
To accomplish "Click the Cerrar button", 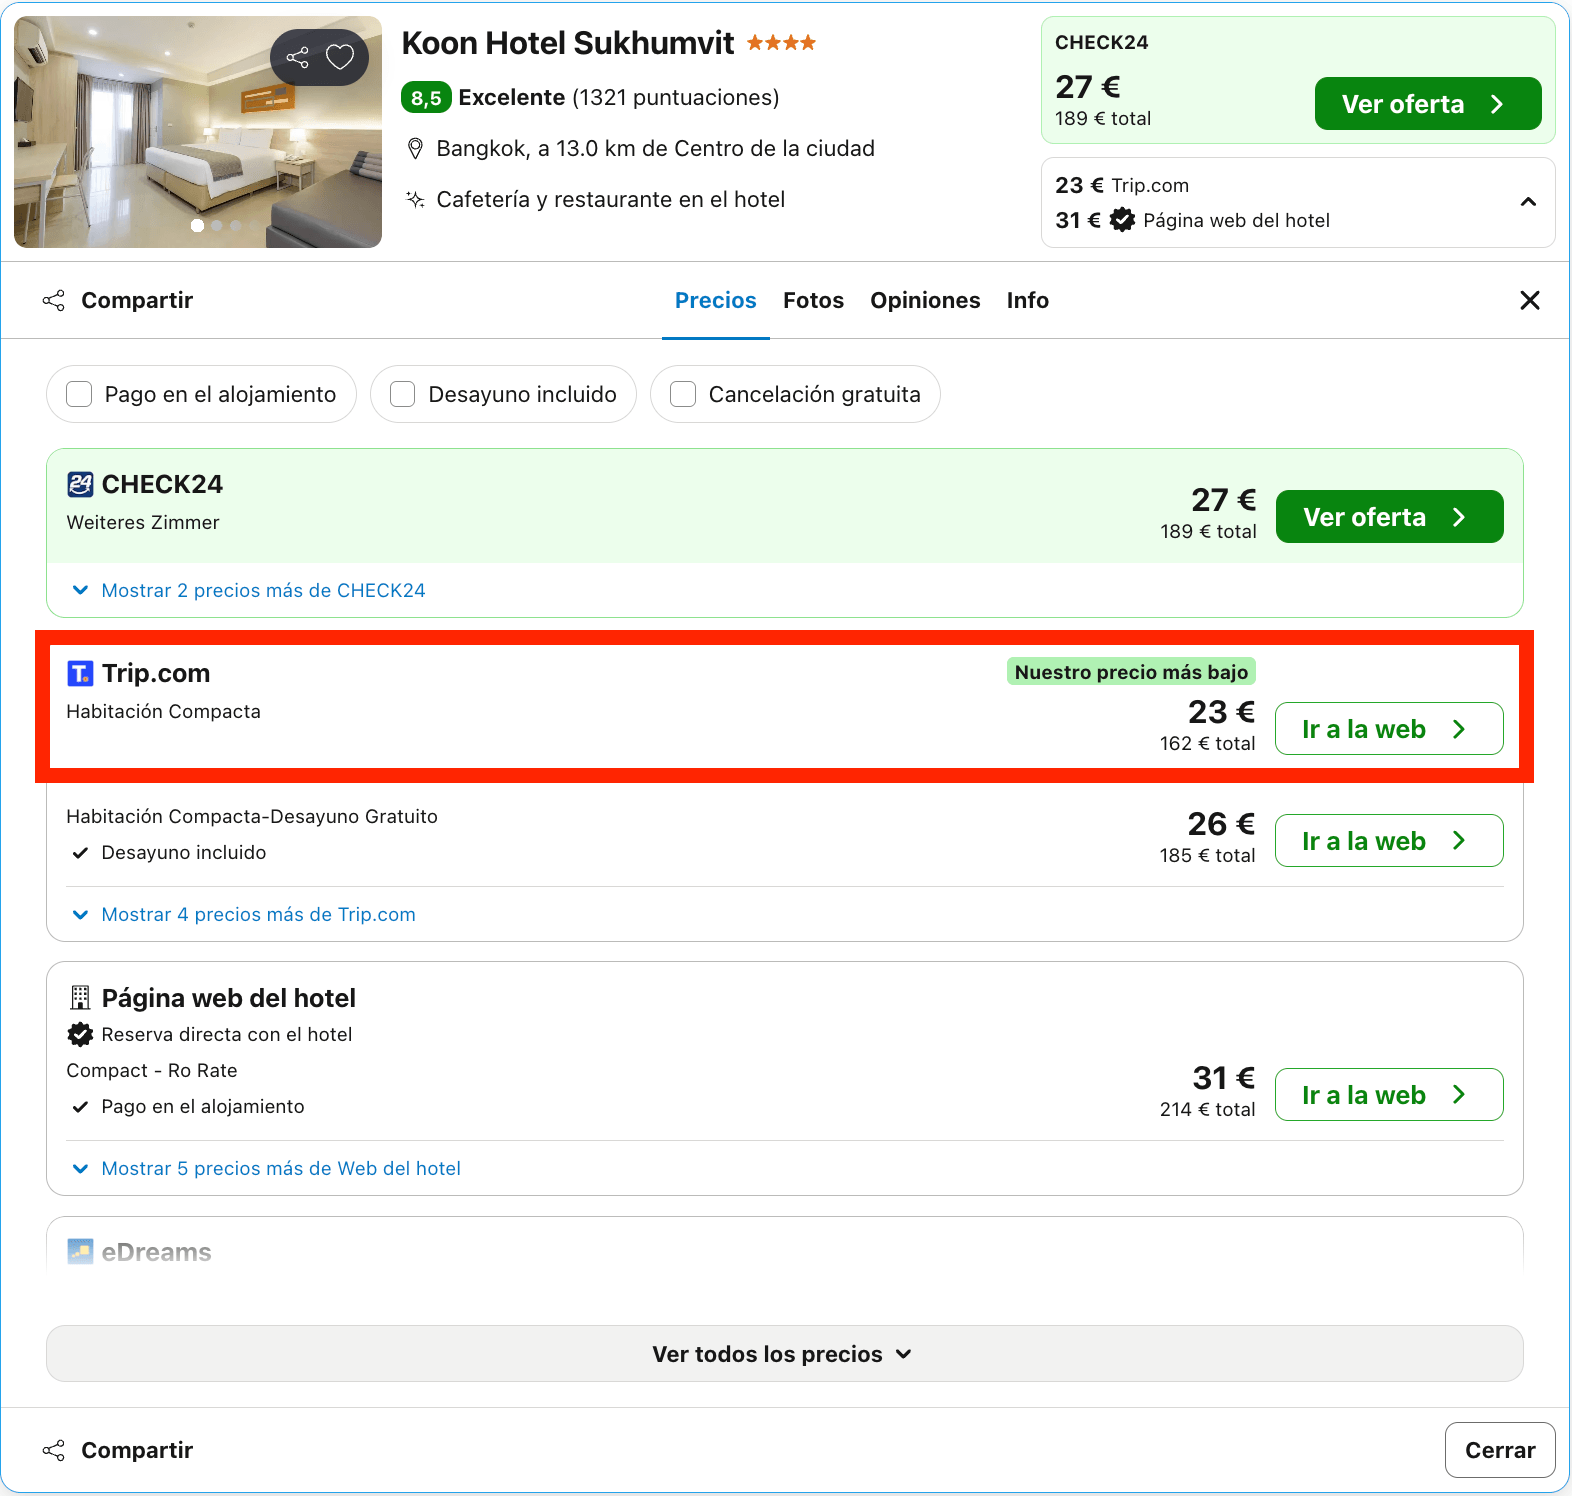I will (x=1499, y=1450).
